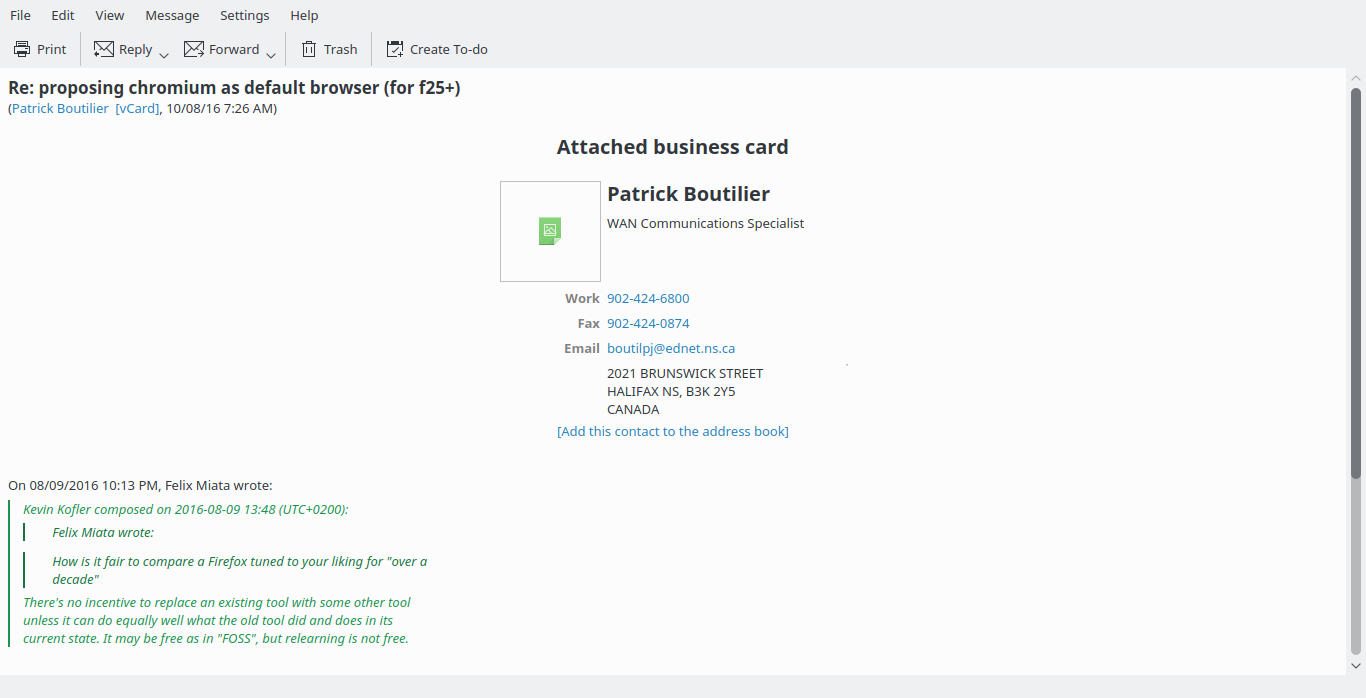This screenshot has width=1366, height=698.
Task: Click '2021 BRUNSWICK STREET' address line
Action: [x=685, y=373]
